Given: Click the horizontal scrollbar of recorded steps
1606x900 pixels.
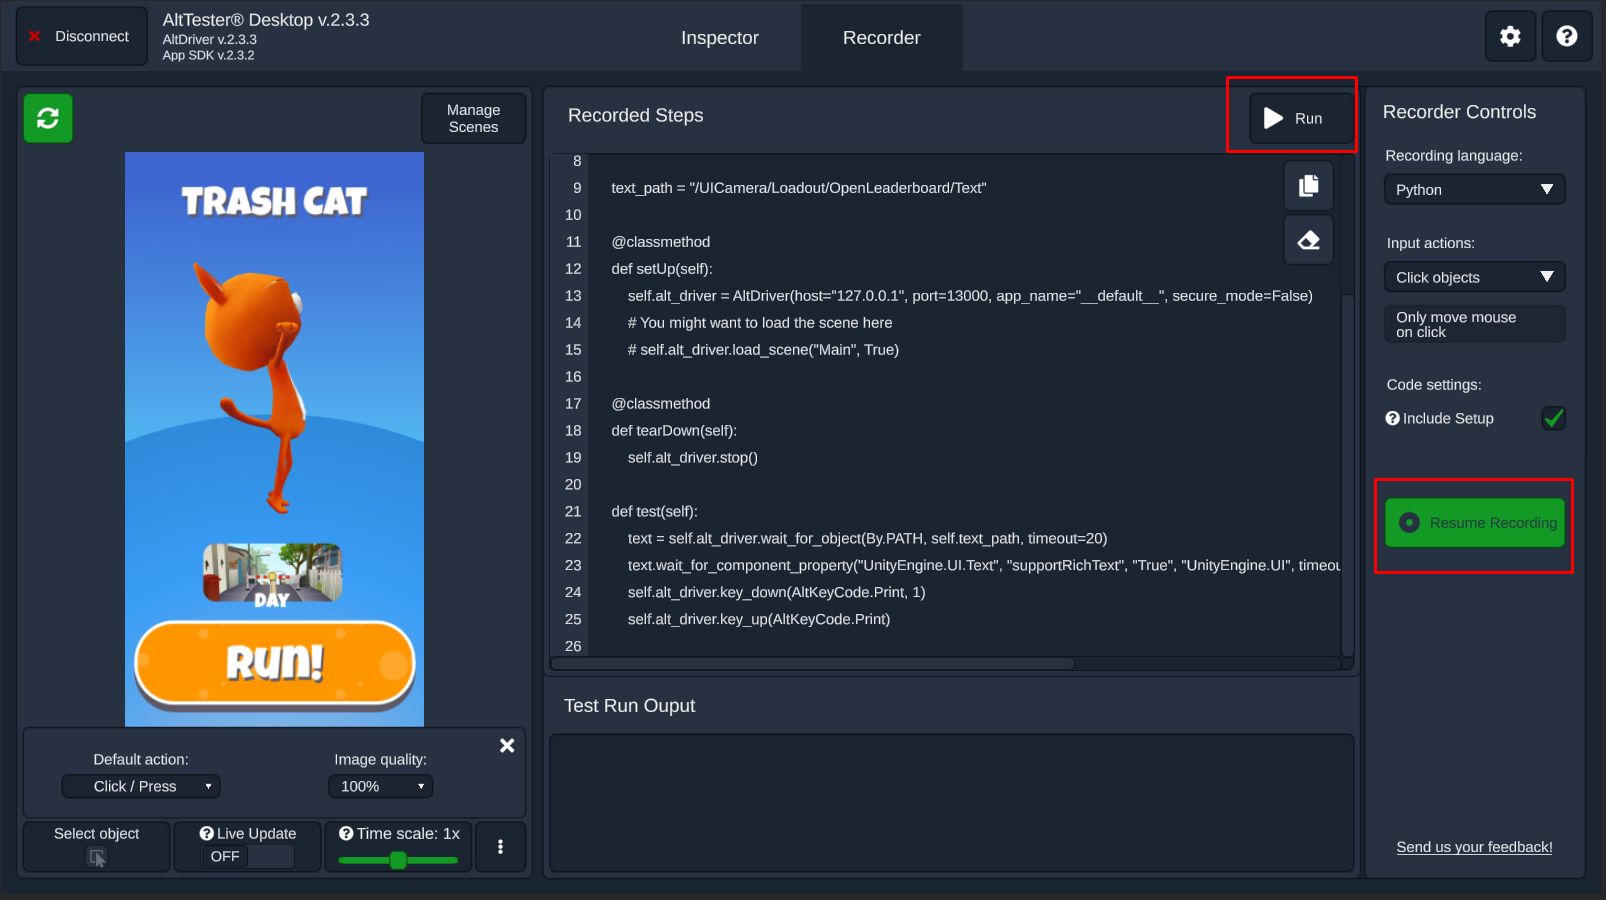Looking at the screenshot, I should click(x=814, y=663).
